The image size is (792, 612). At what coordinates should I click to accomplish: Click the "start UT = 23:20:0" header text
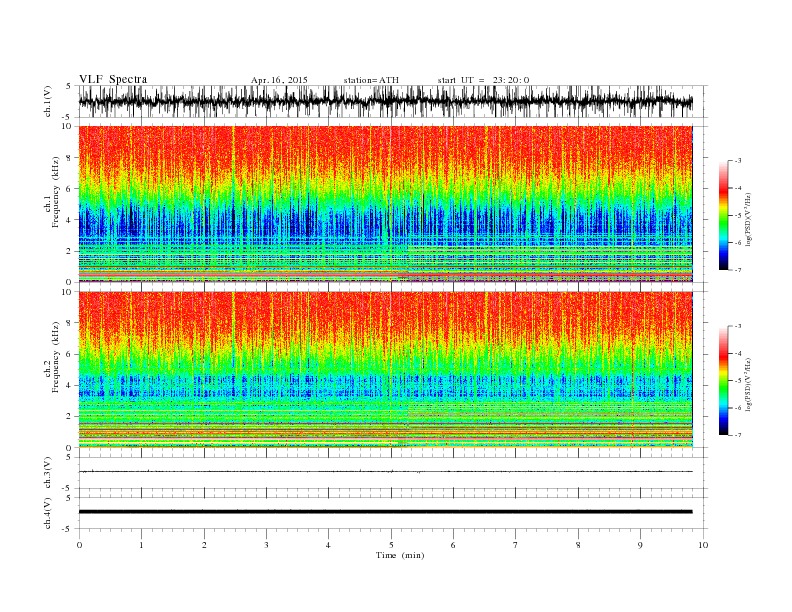(x=483, y=80)
